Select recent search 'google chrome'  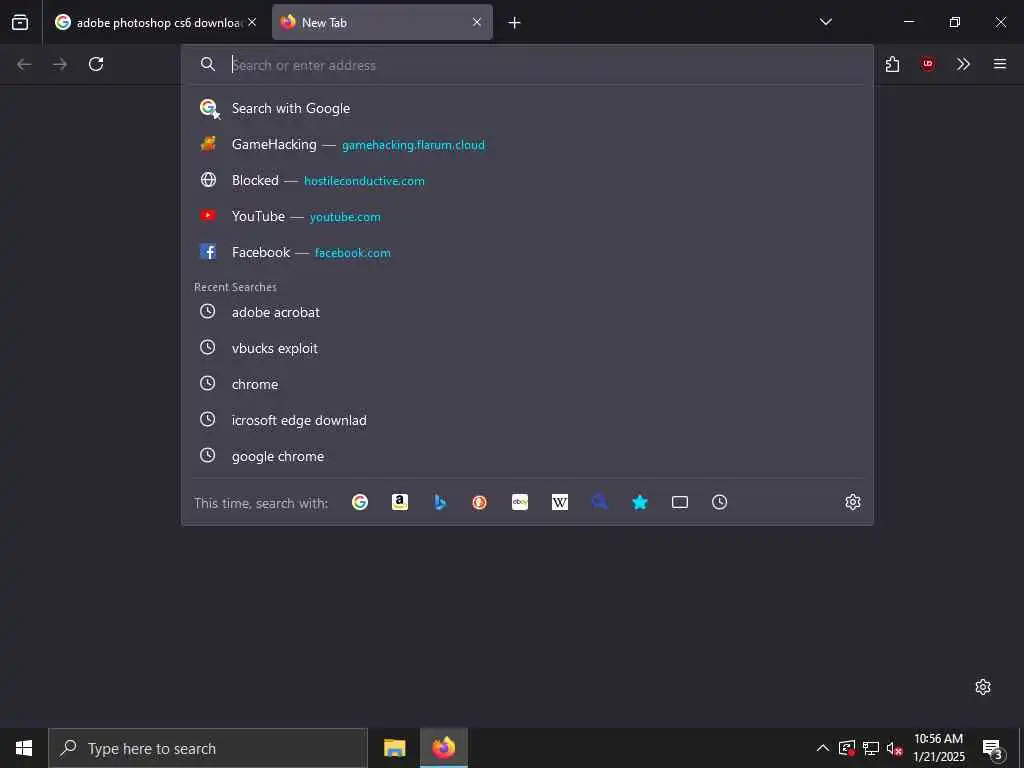pyautogui.click(x=528, y=456)
